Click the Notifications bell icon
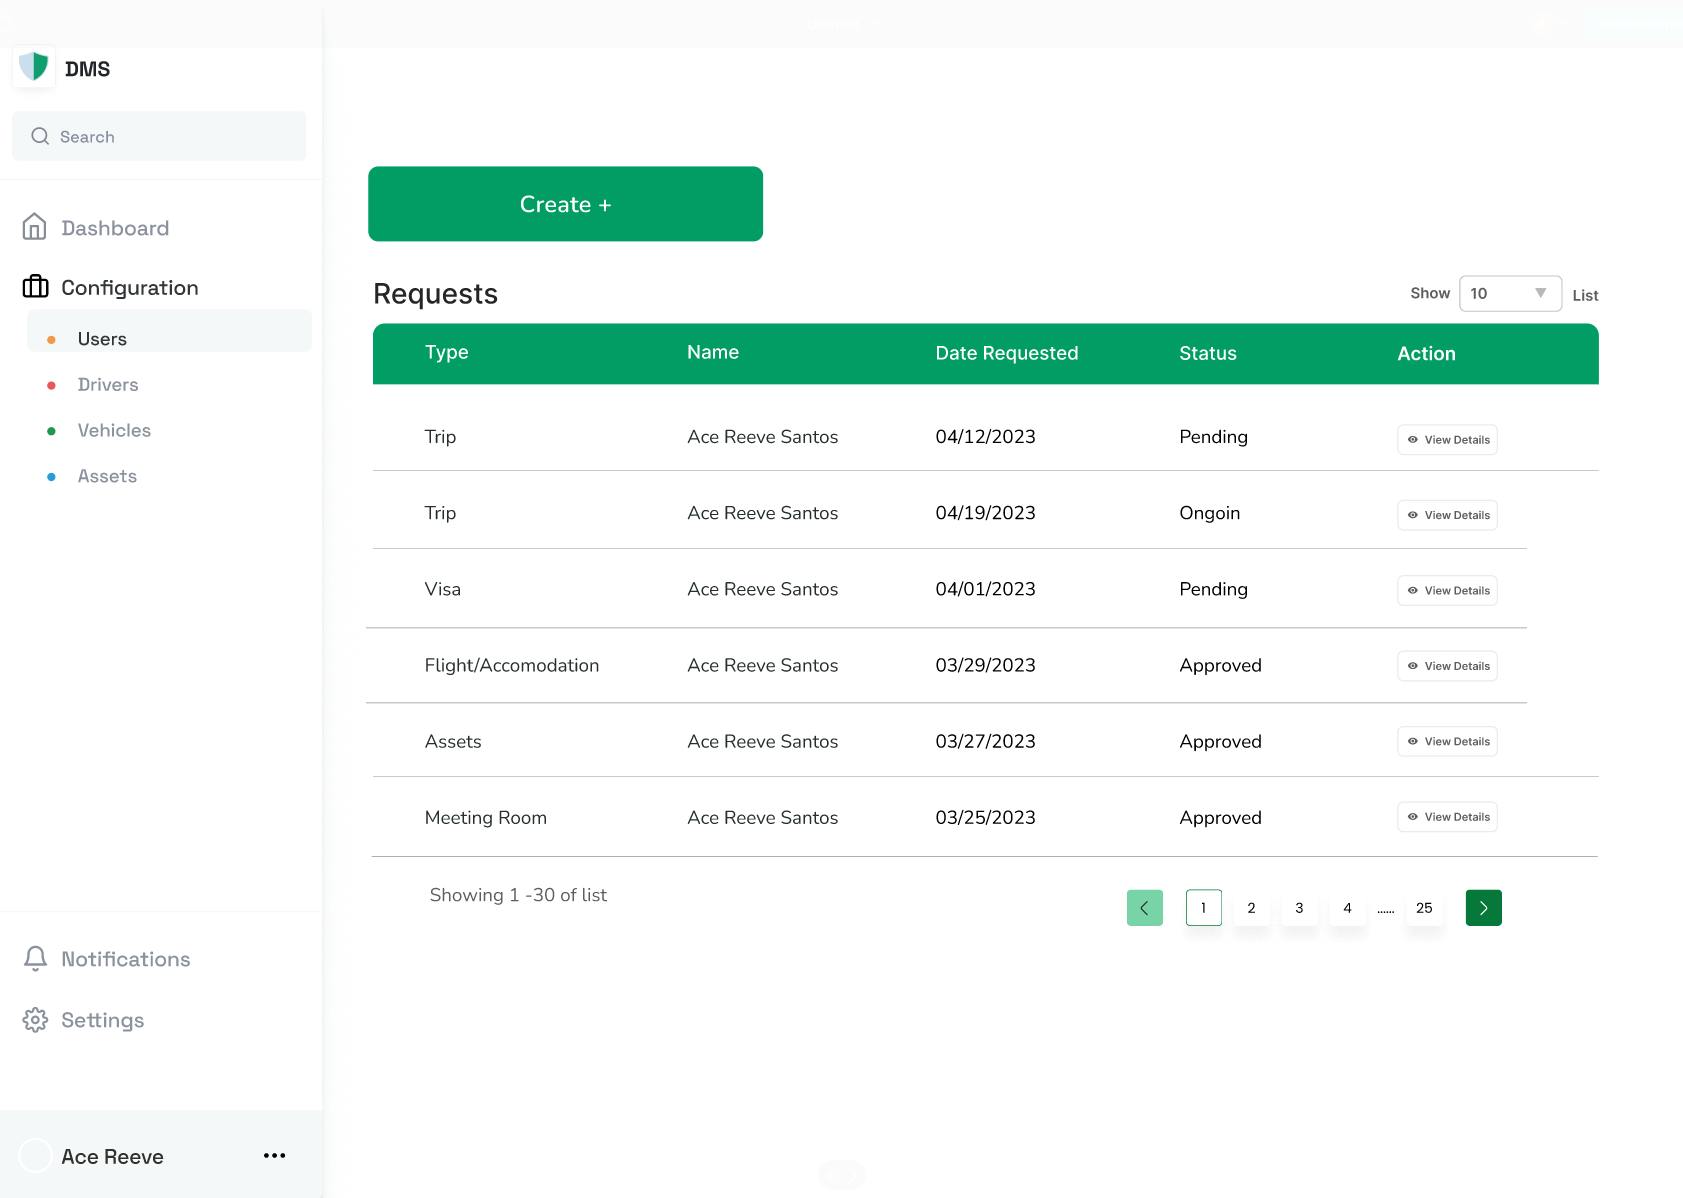The image size is (1683, 1198). click(x=35, y=958)
